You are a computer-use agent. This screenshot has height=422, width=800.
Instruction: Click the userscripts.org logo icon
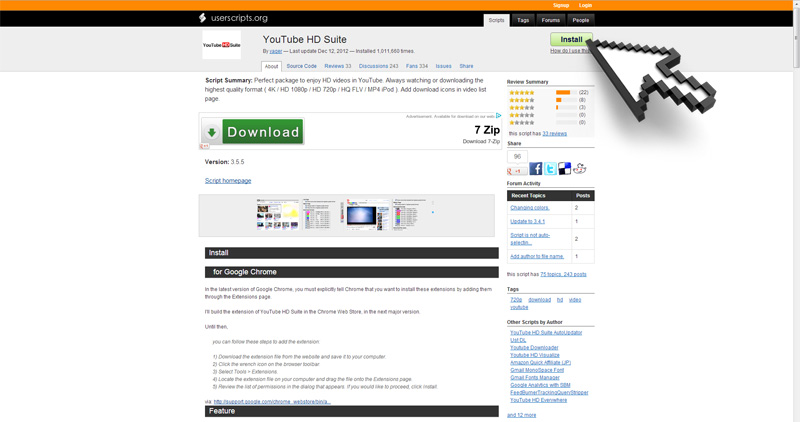[x=203, y=18]
